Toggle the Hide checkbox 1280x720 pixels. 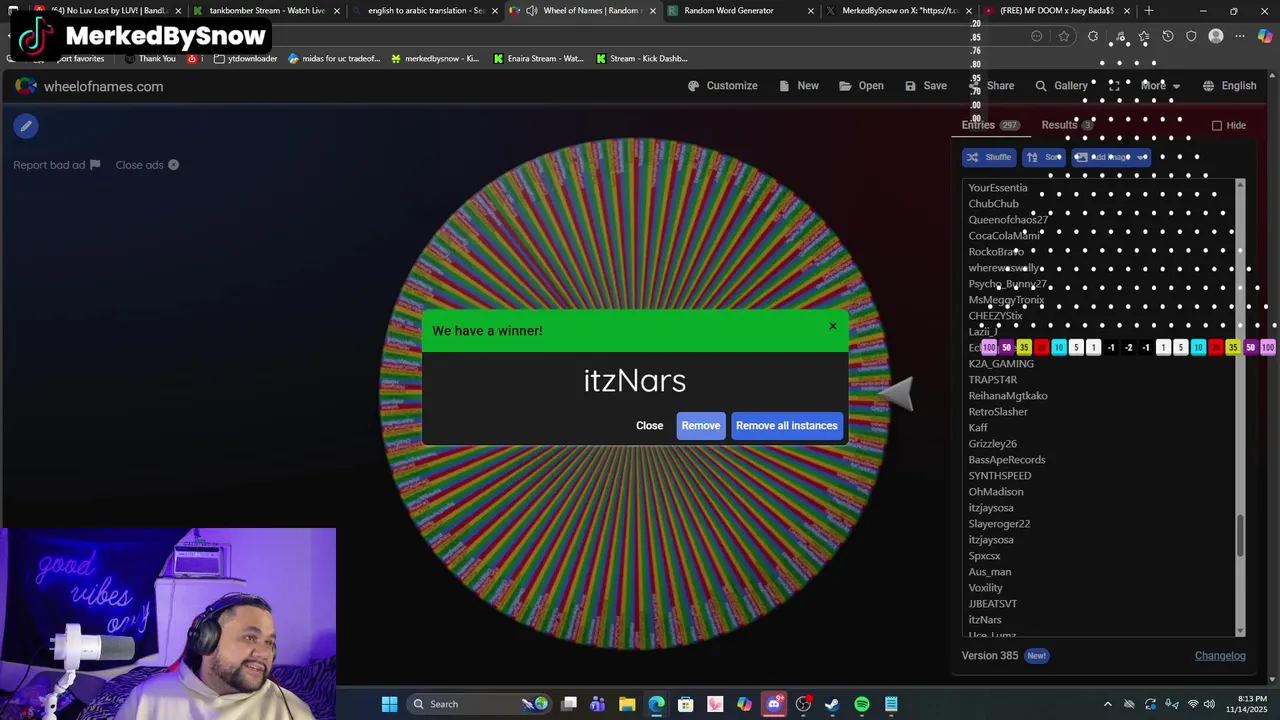(1217, 126)
